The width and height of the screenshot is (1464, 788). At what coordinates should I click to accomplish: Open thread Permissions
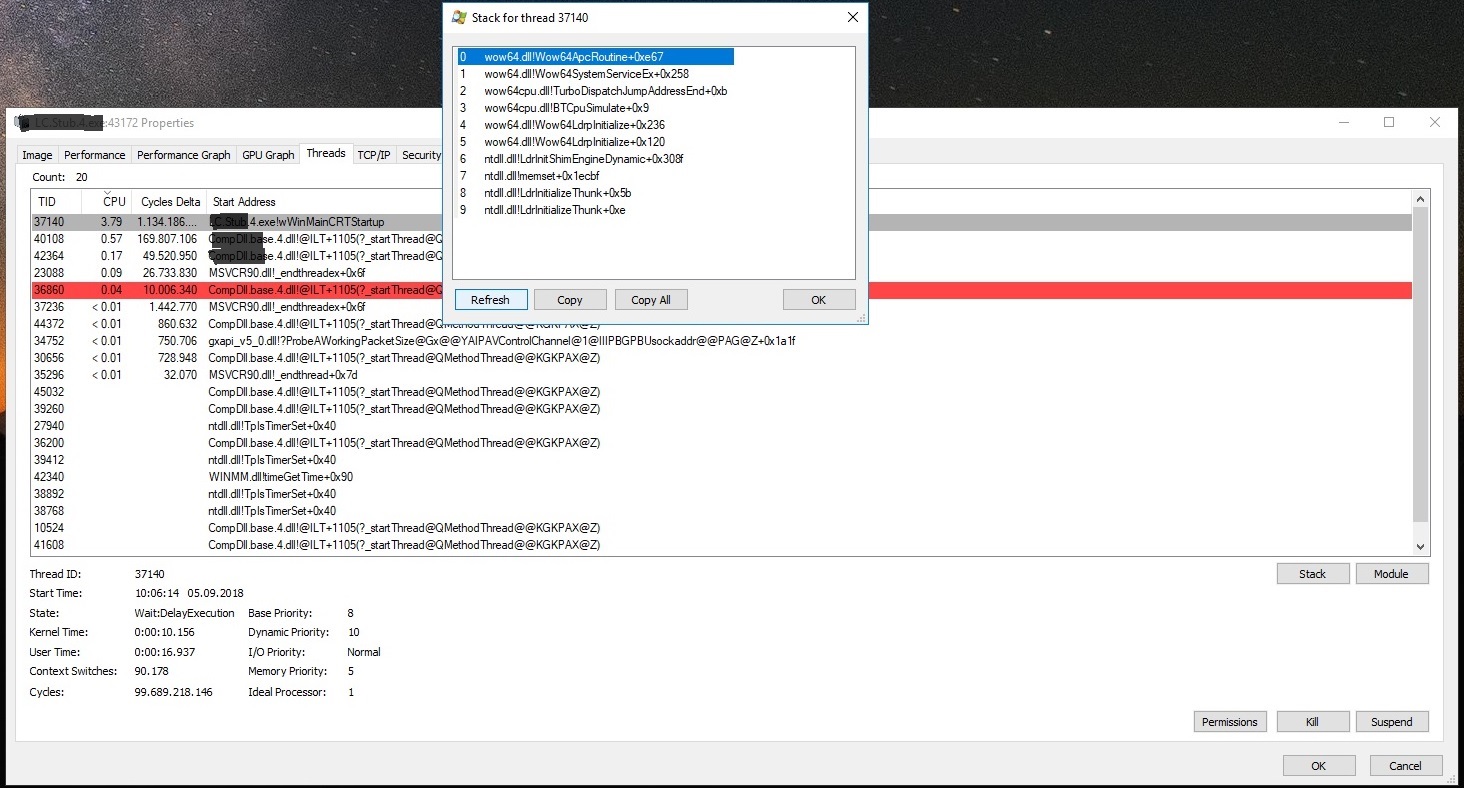coord(1230,722)
